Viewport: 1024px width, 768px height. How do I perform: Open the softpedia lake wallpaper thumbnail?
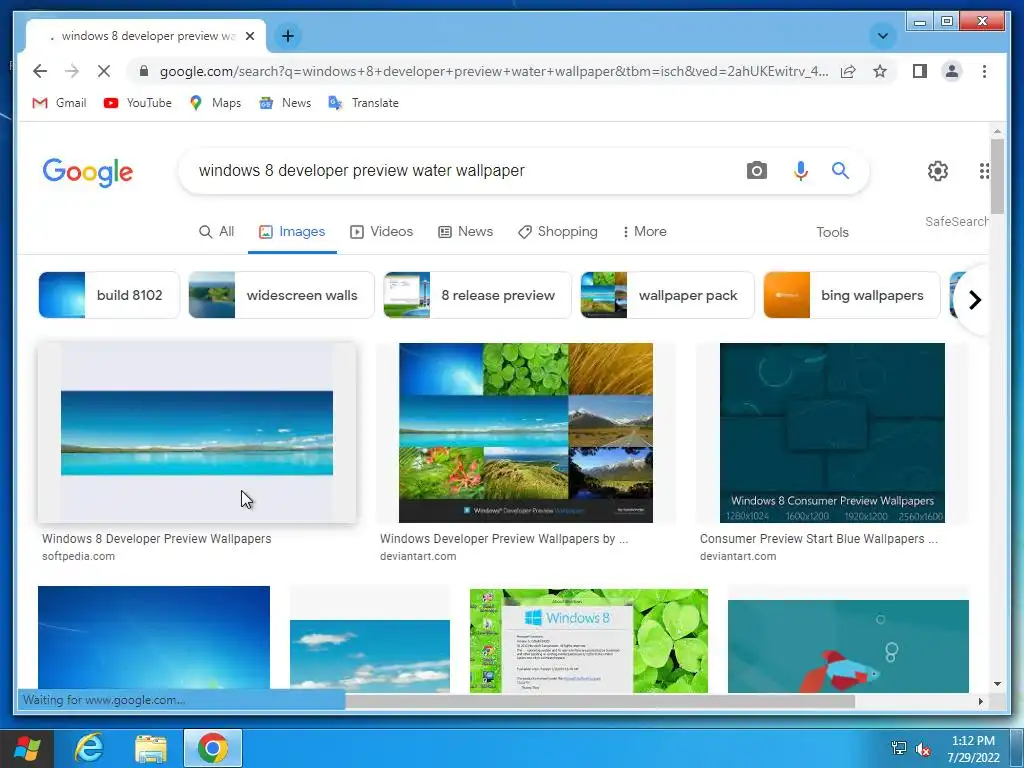coord(197,433)
